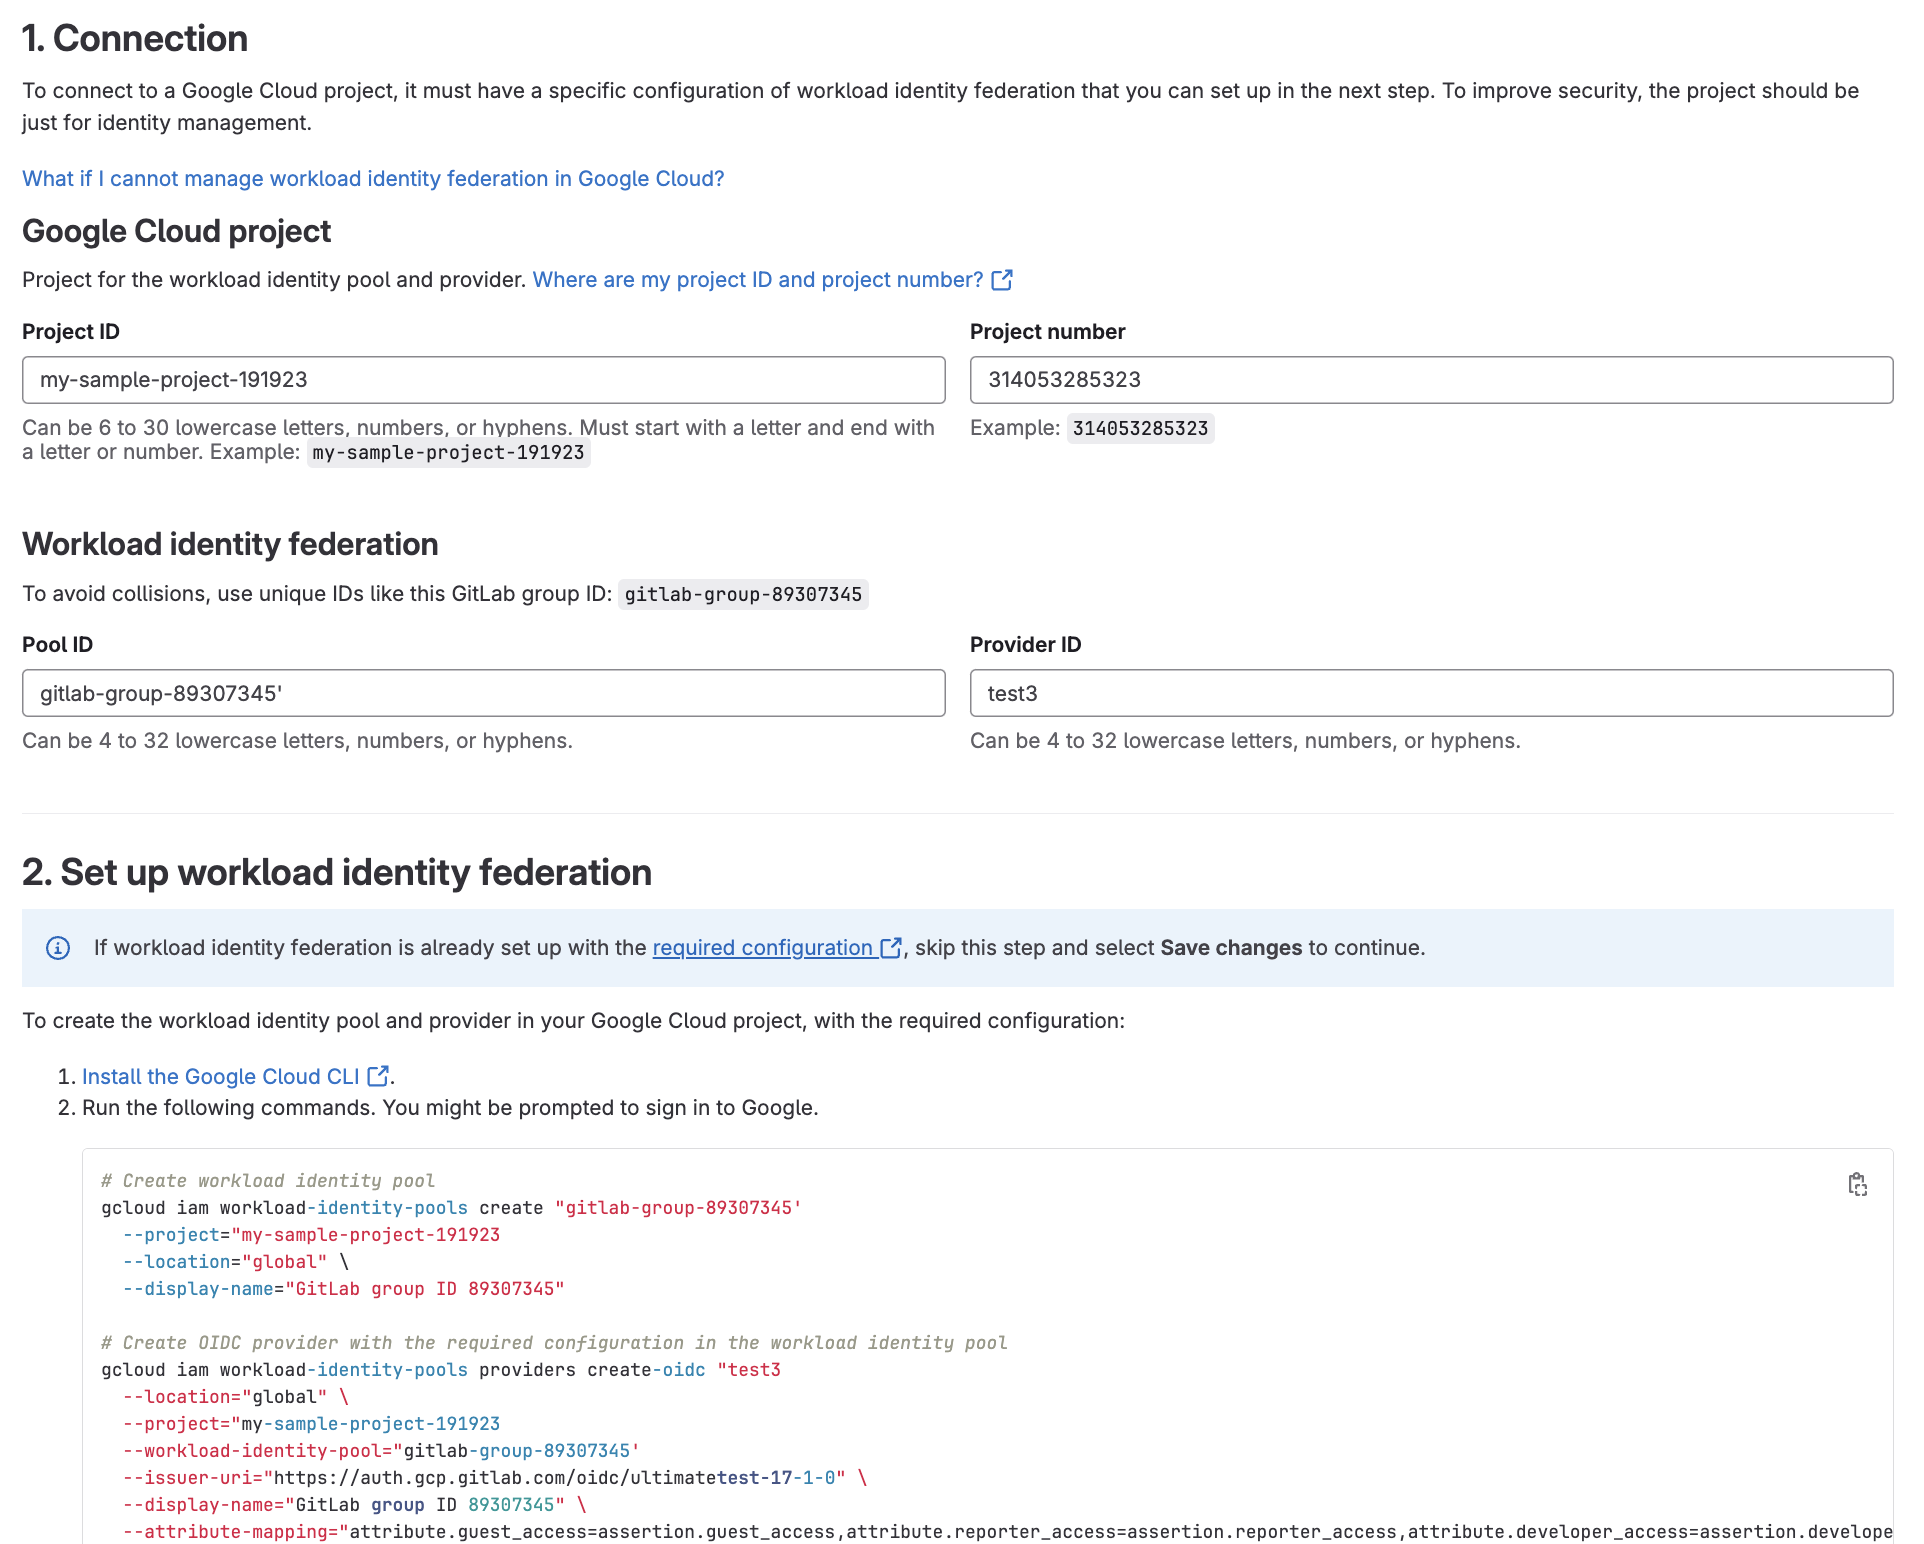Open the workload identity federation help link
The image size is (1924, 1544).
click(373, 178)
